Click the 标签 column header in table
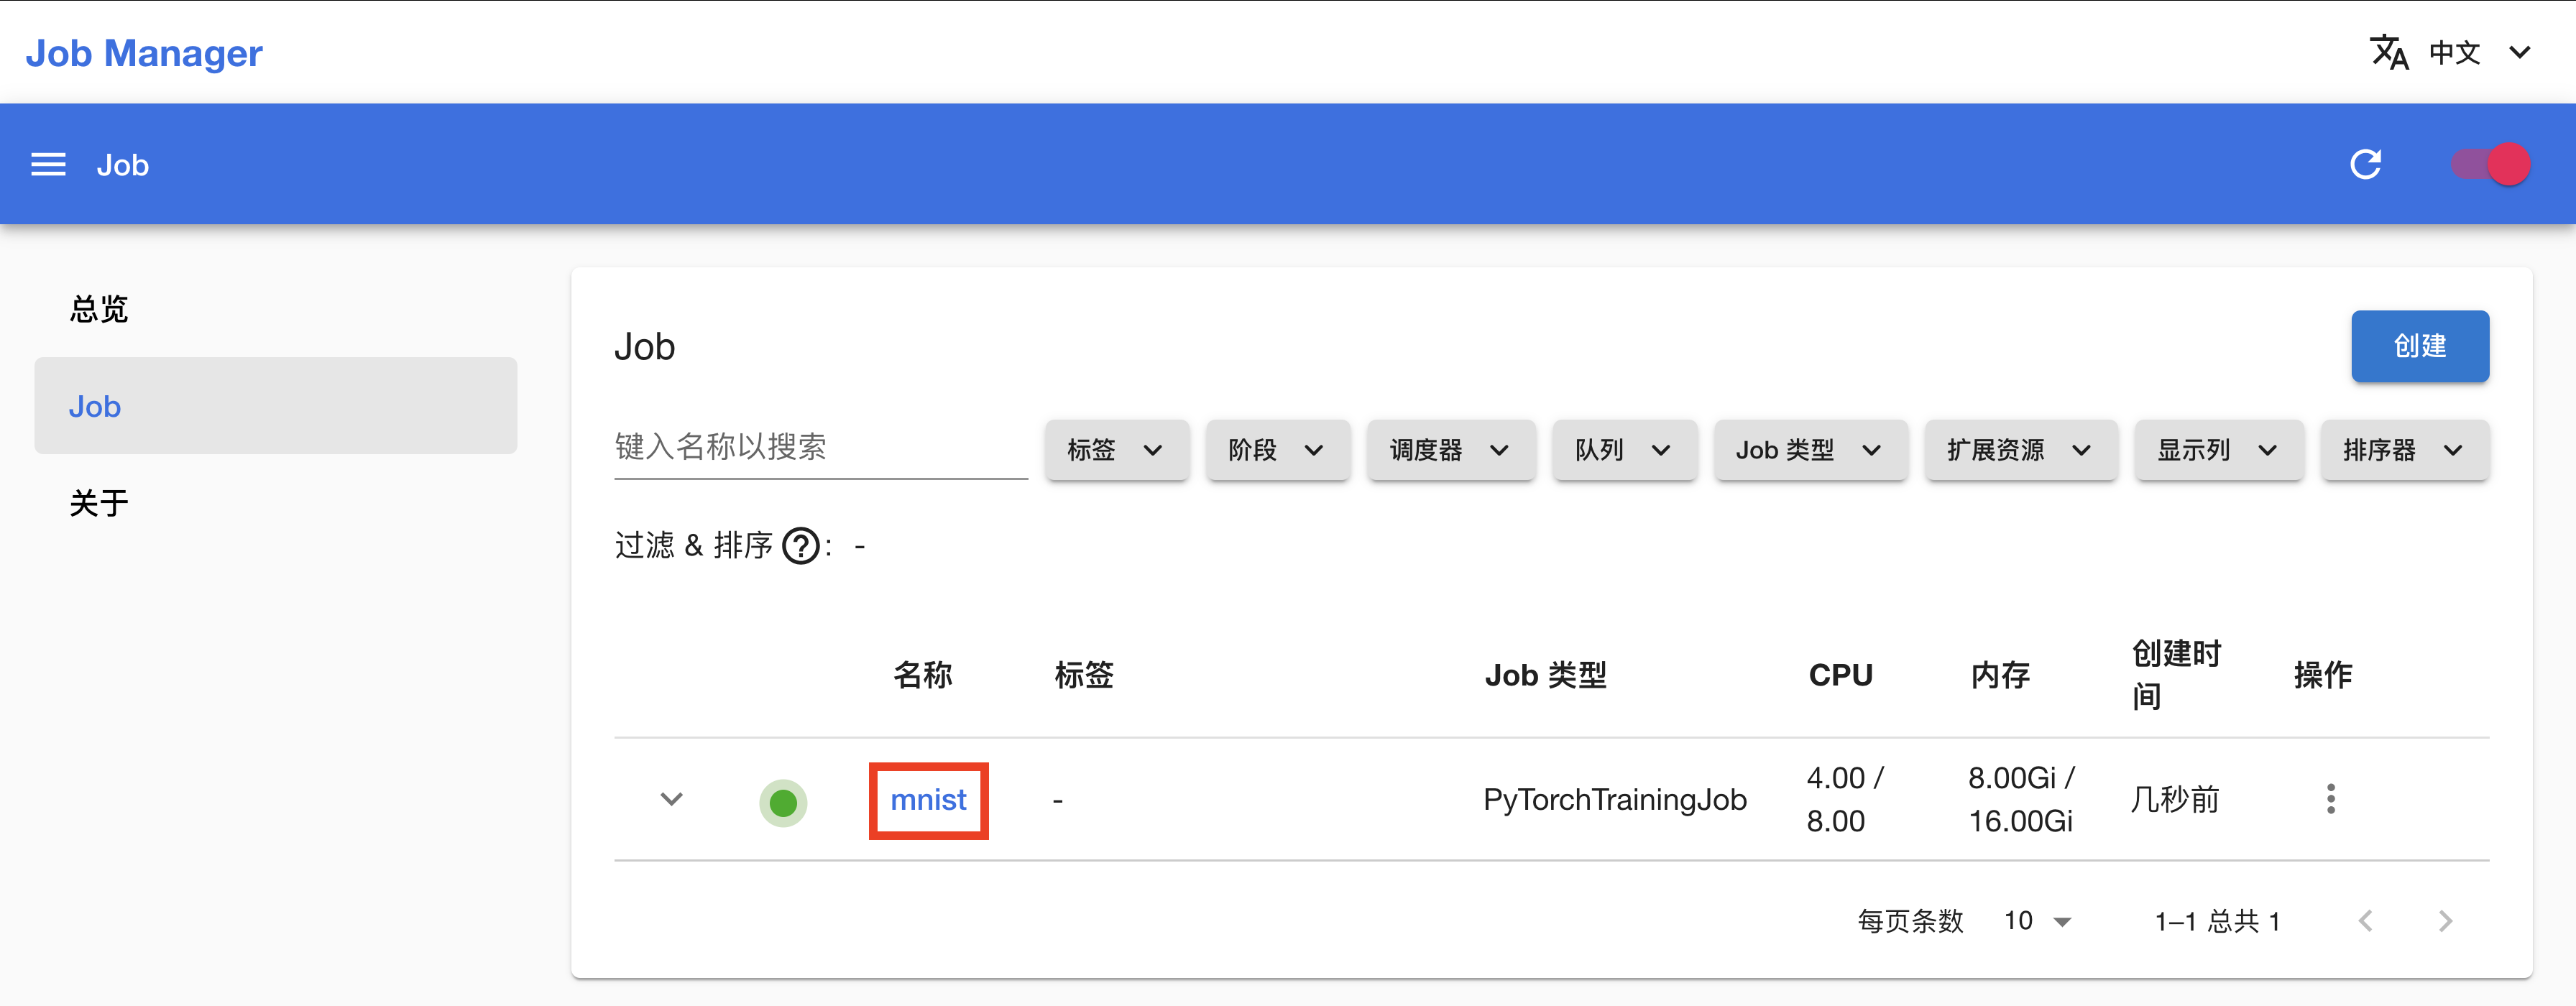The width and height of the screenshot is (2576, 1006). pyautogui.click(x=1084, y=675)
